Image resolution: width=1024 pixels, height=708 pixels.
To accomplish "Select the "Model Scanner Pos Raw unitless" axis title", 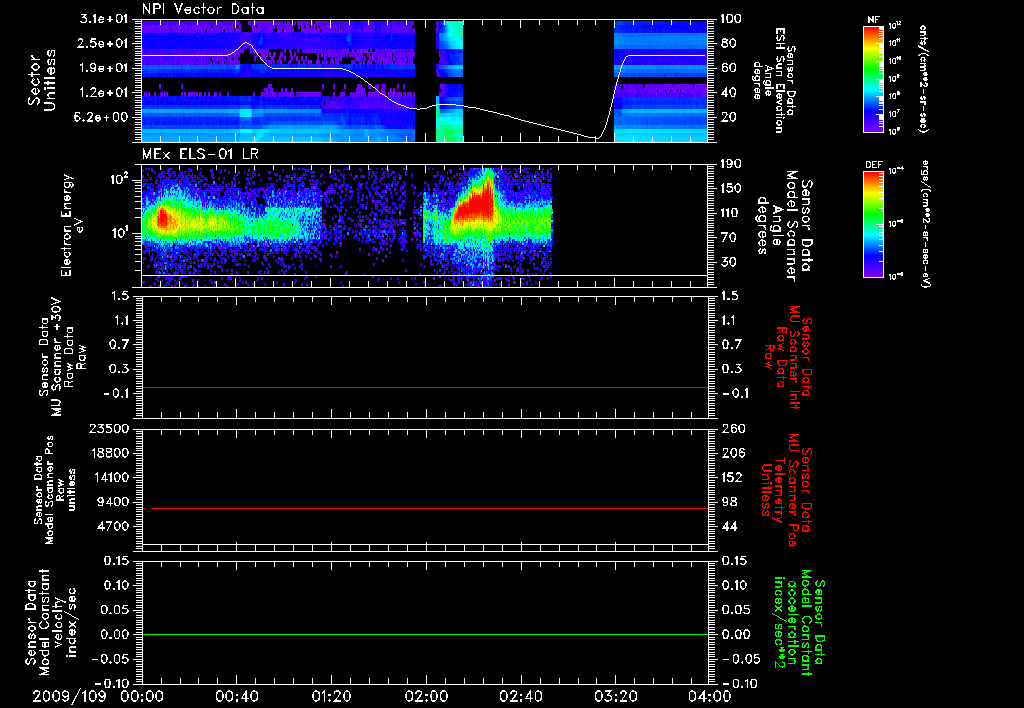I will 55,491.
